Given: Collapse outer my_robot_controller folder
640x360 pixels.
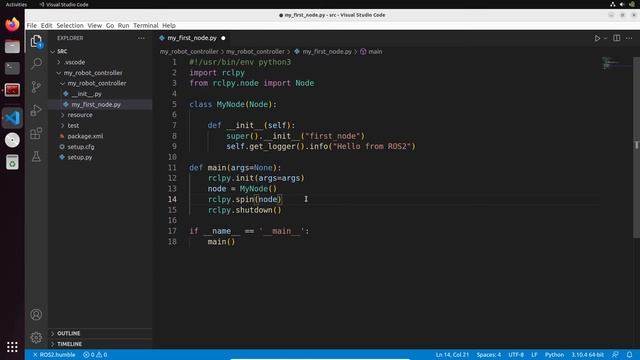Looking at the screenshot, I should 100,73.
